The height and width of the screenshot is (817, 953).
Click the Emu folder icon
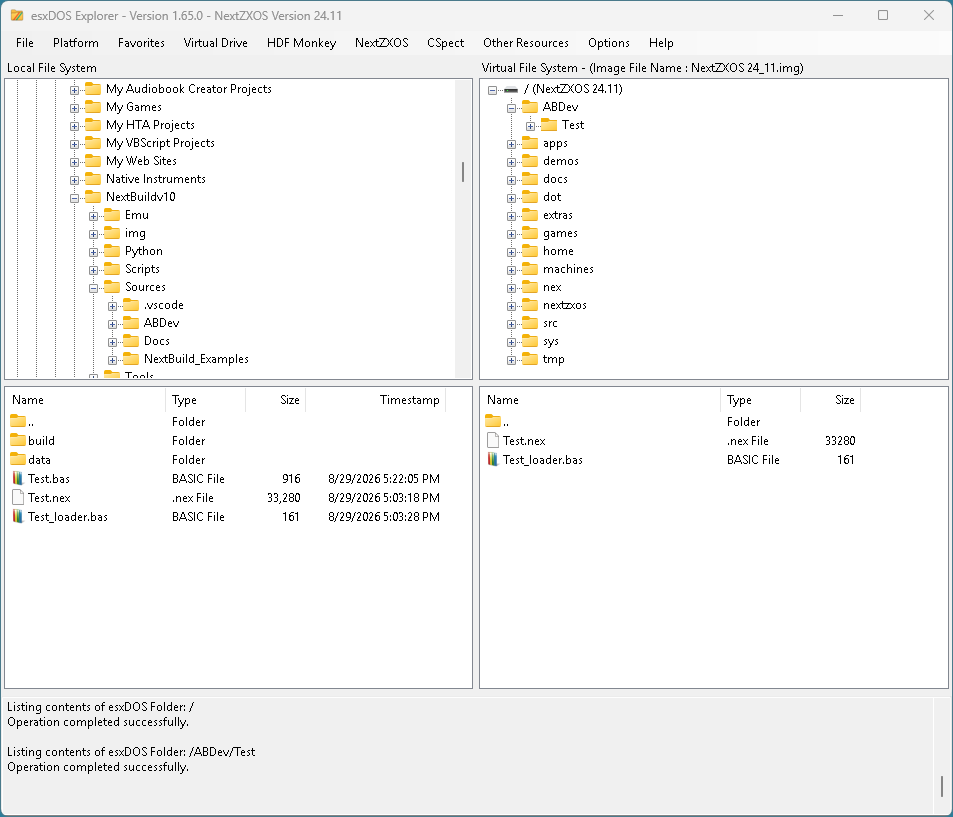(x=112, y=215)
